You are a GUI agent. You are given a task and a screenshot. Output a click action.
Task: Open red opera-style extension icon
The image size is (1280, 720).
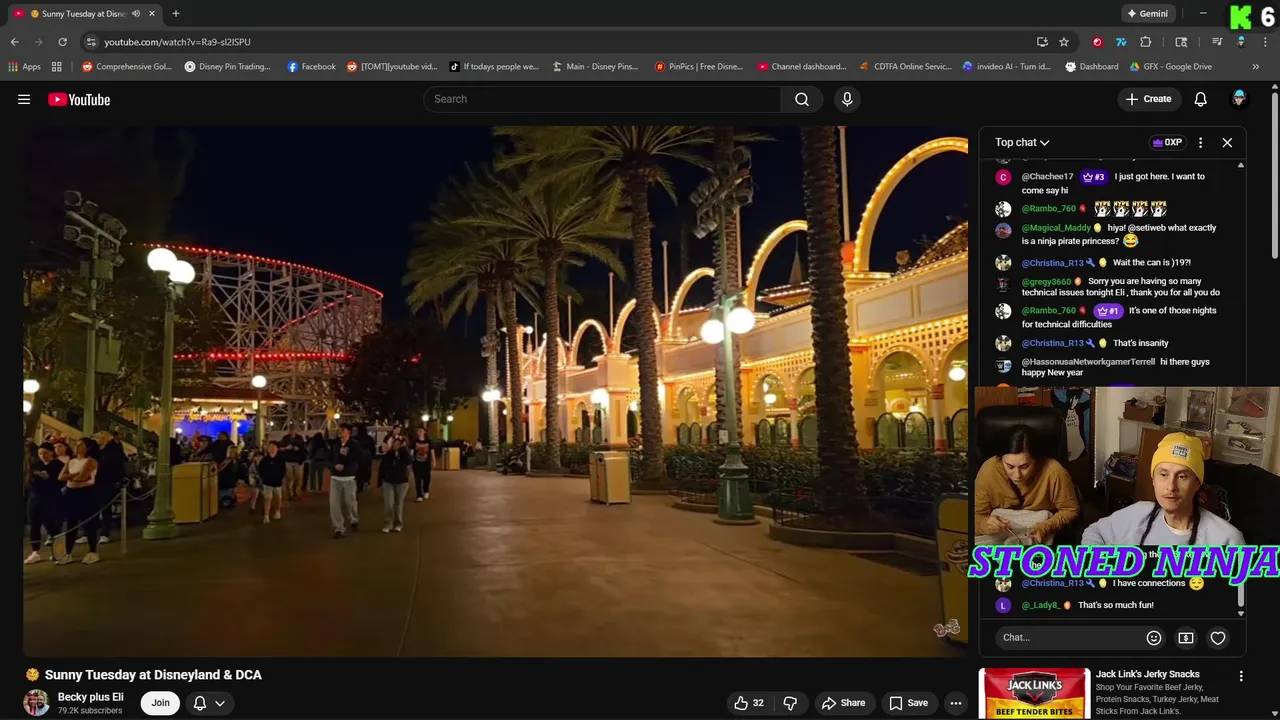pyautogui.click(x=1097, y=42)
